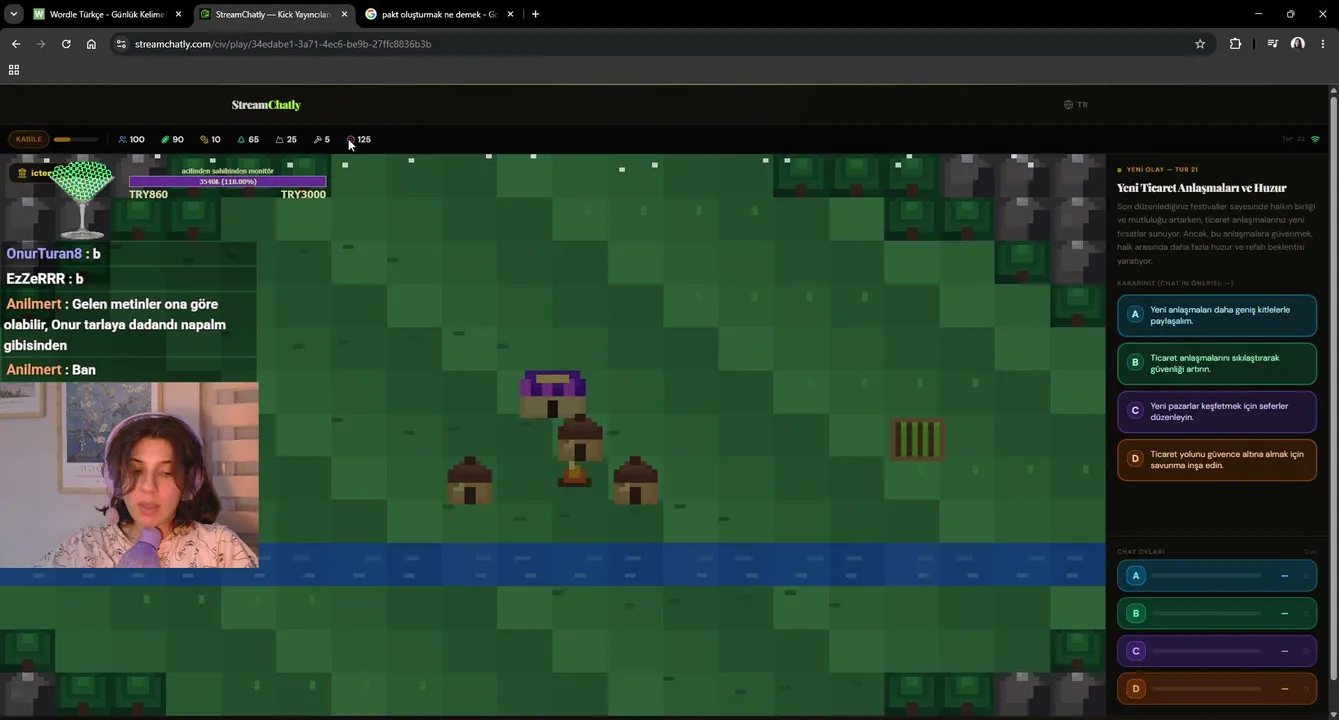Reload the page with the refresh icon
Viewport: 1339px width, 720px height.
[x=66, y=44]
